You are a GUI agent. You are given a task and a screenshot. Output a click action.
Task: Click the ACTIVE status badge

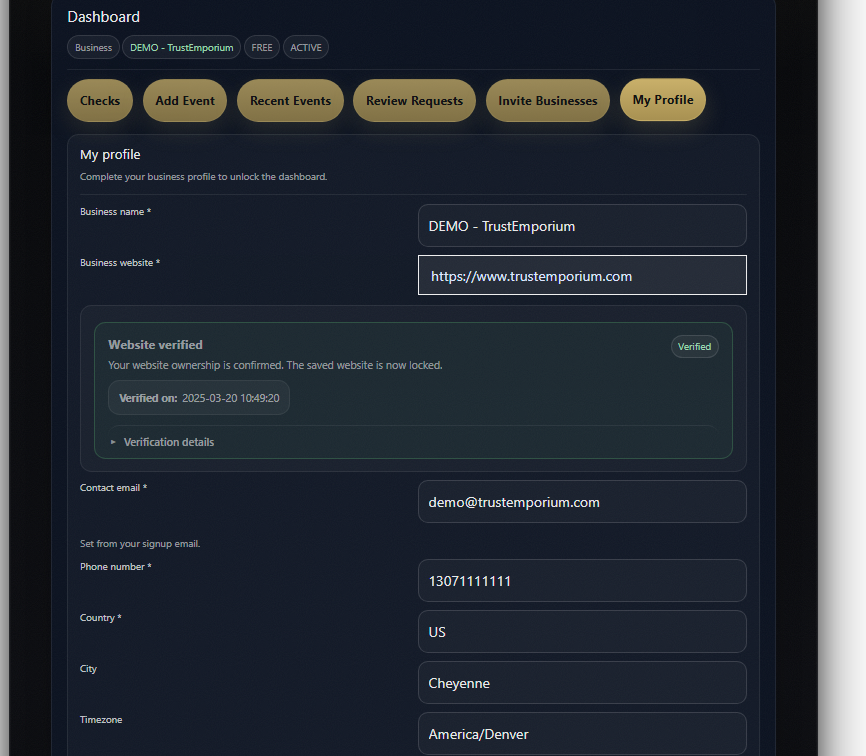306,47
